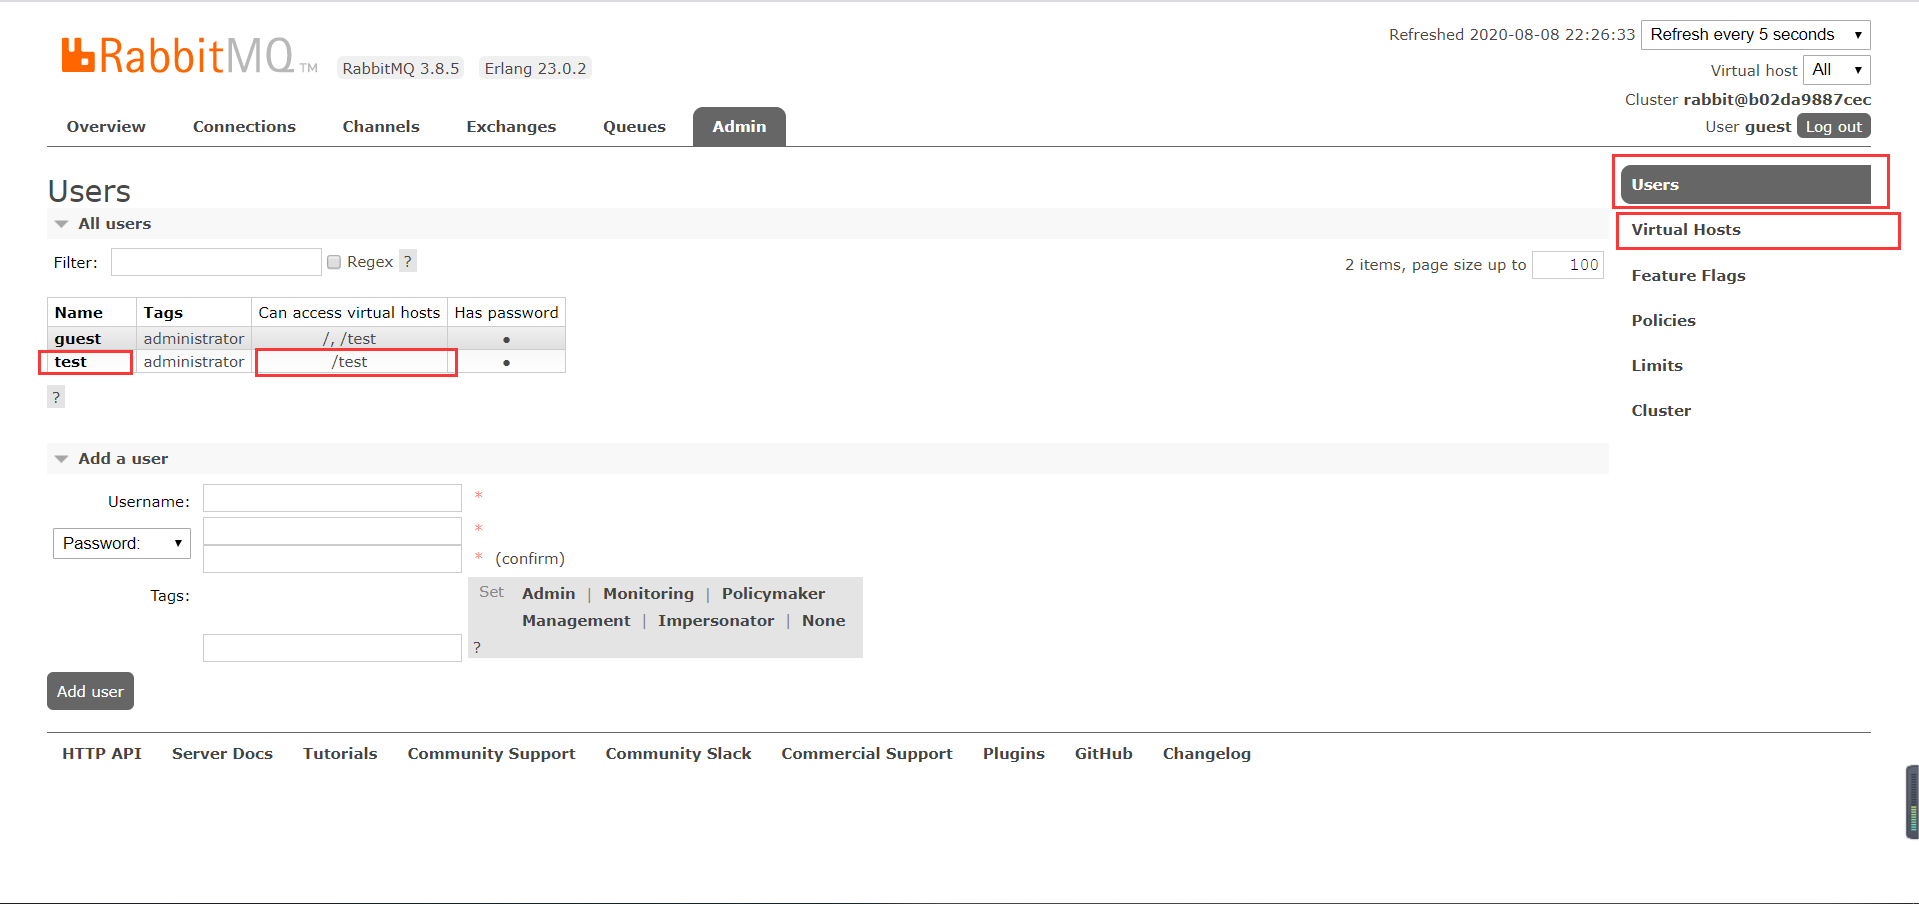Screen dimensions: 1919x904
Task: Open the refresh interval dropdown
Action: point(1754,35)
